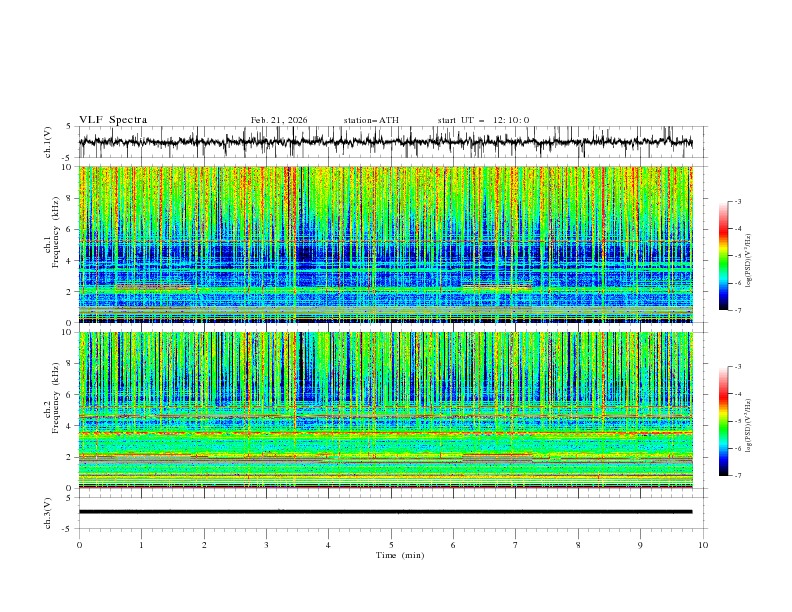Select the date text "Feb. 21, 2026"
This screenshot has width=792, height=612.
[279, 120]
